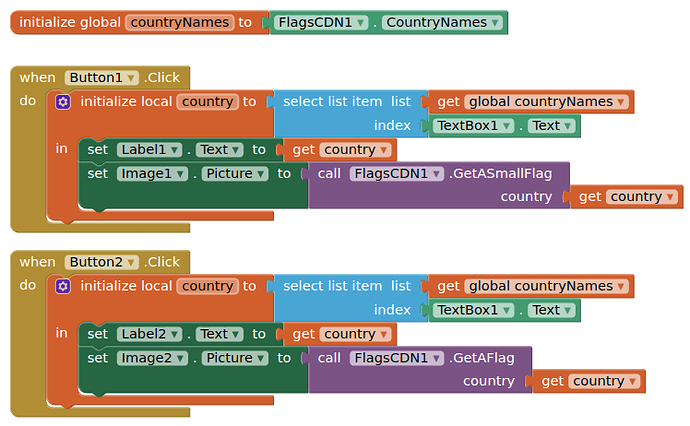Open get country dropdown beside Label2 setter
The width and height of the screenshot is (690, 426).
pyautogui.click(x=356, y=334)
